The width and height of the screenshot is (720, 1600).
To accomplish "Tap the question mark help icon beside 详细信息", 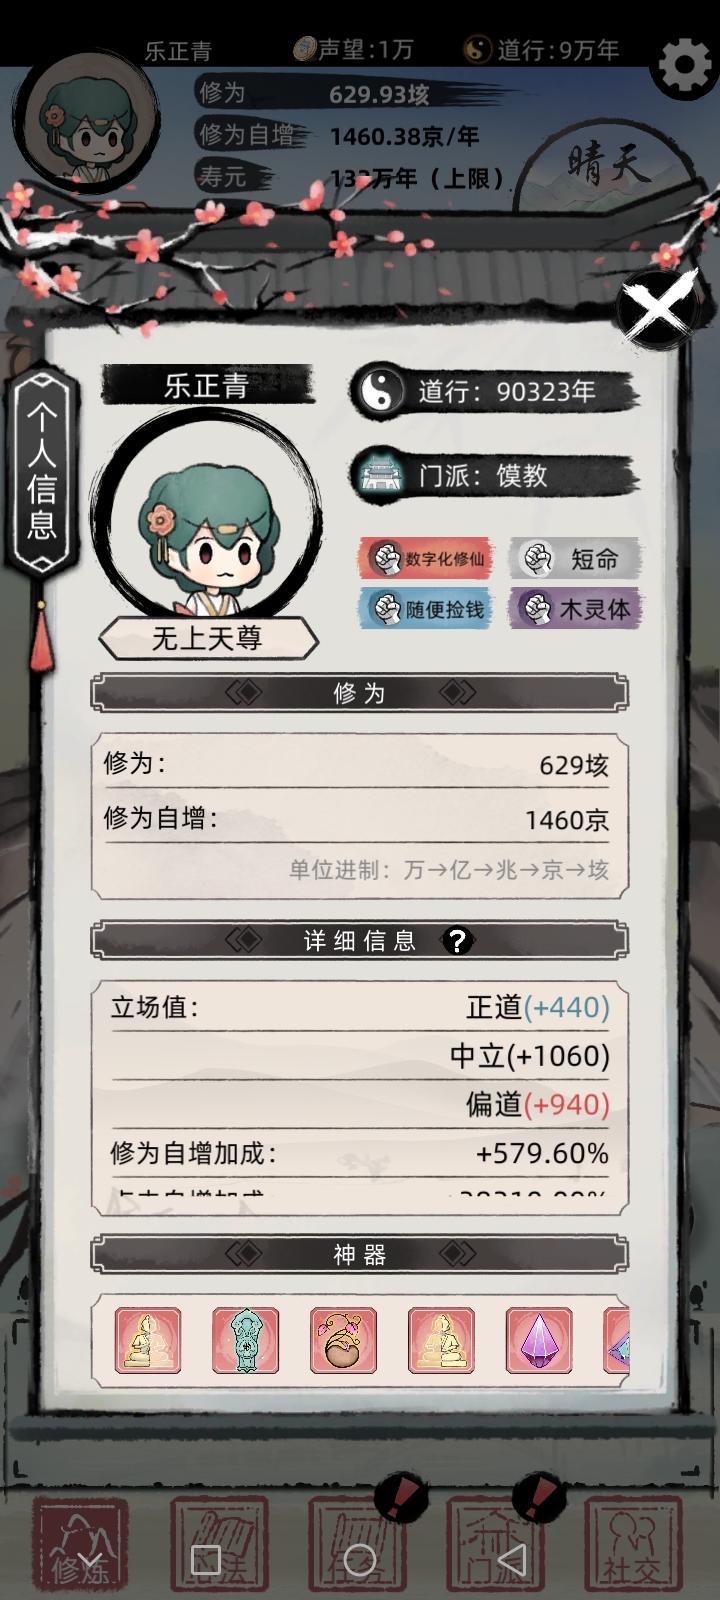I will pyautogui.click(x=457, y=941).
